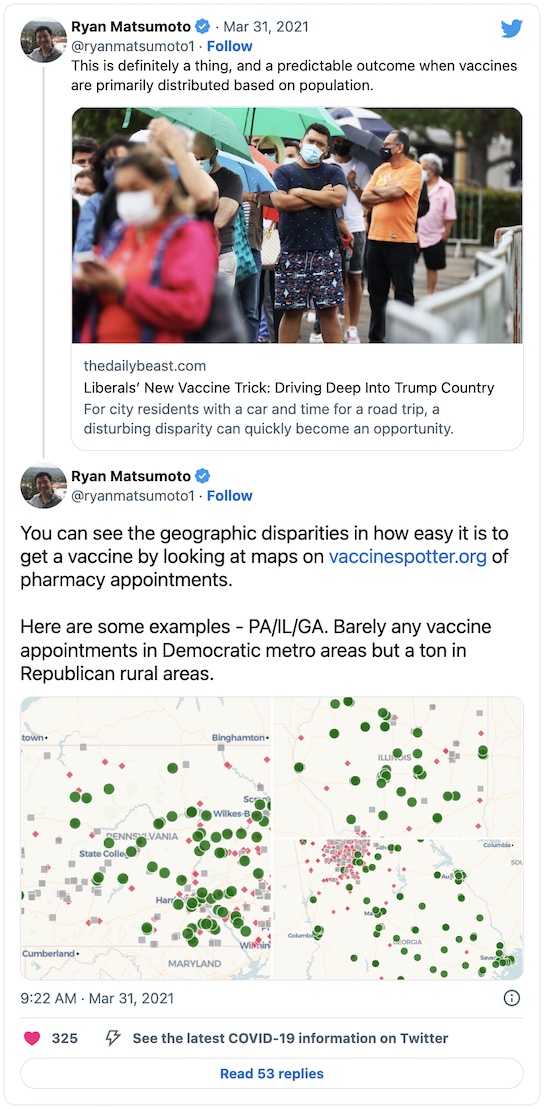Click verified badge beside top Ryan Matsumoto

203,27
